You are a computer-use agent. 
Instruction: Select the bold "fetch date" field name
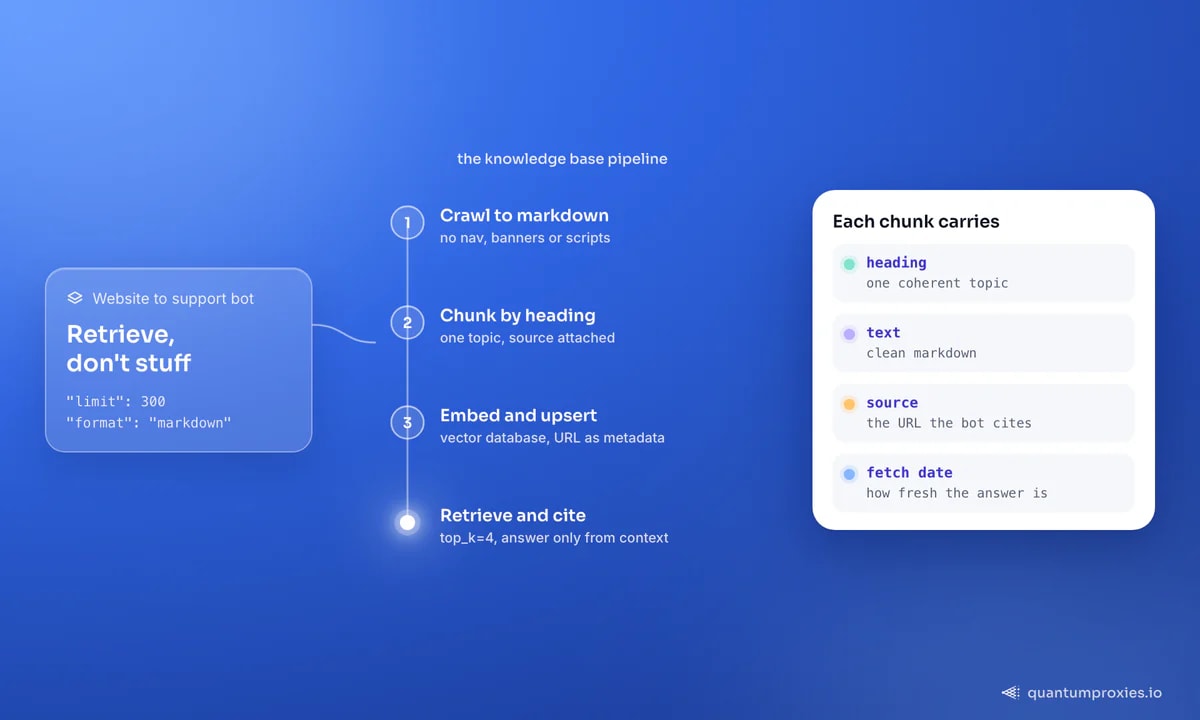pos(909,472)
